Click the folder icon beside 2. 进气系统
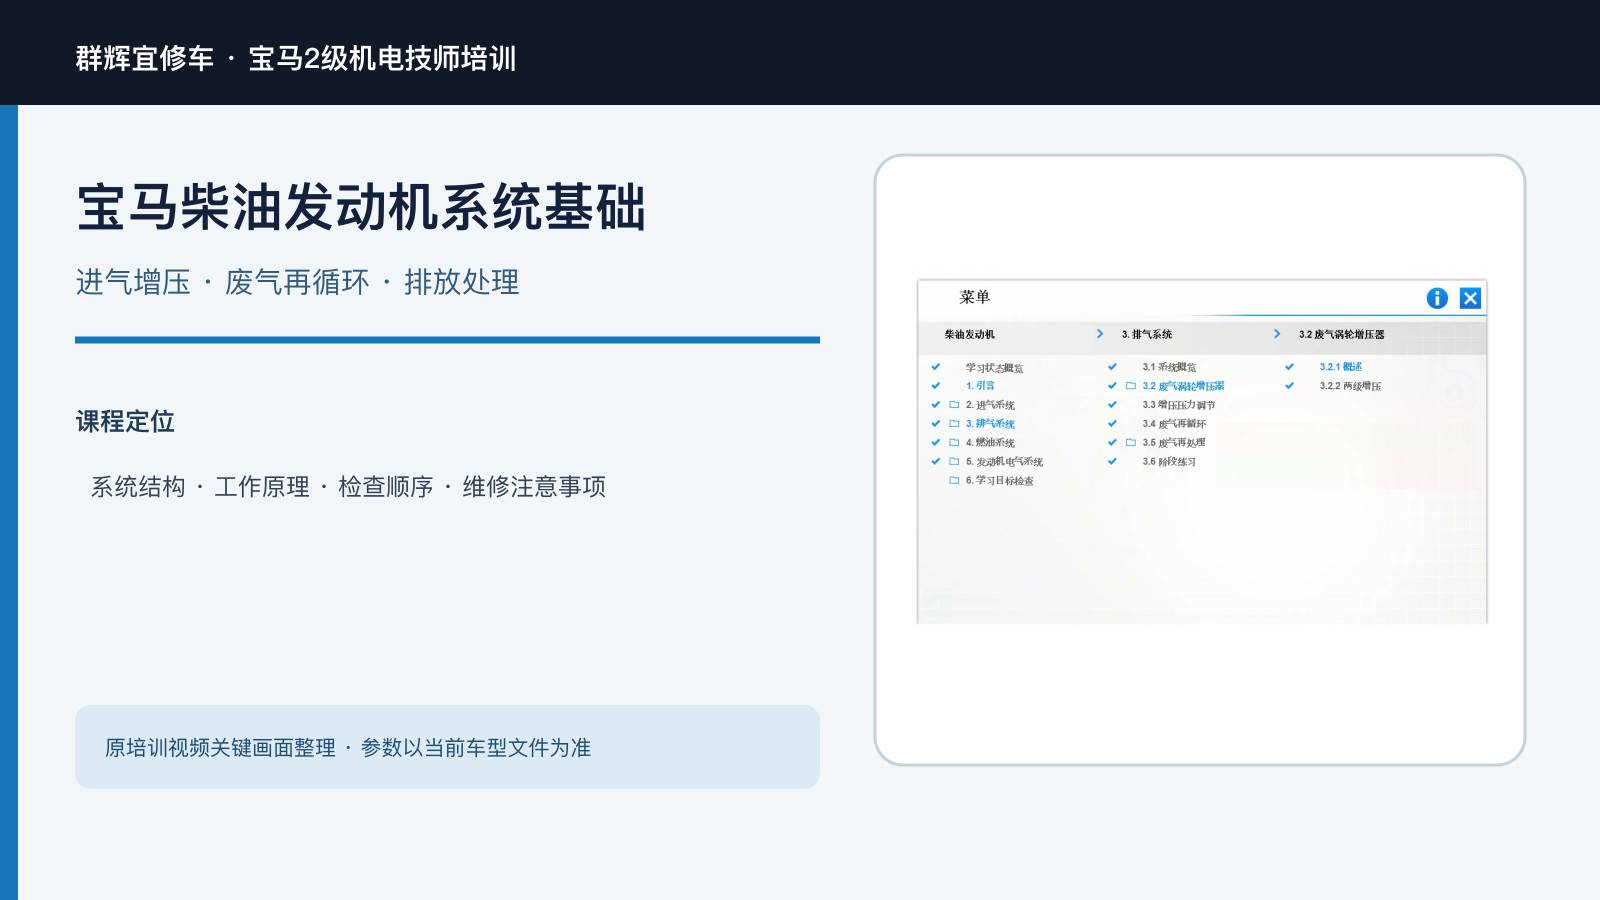 pyautogui.click(x=954, y=405)
